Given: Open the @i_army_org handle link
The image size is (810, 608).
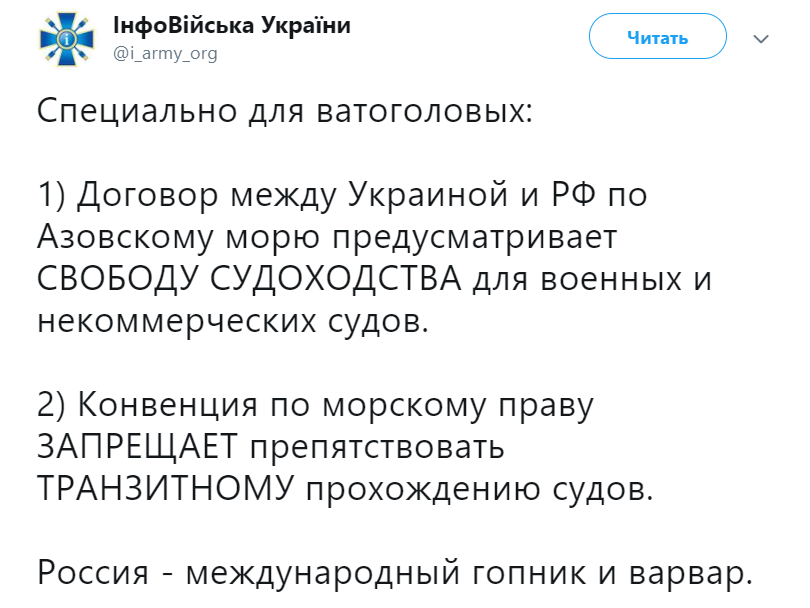Looking at the screenshot, I should coord(165,53).
